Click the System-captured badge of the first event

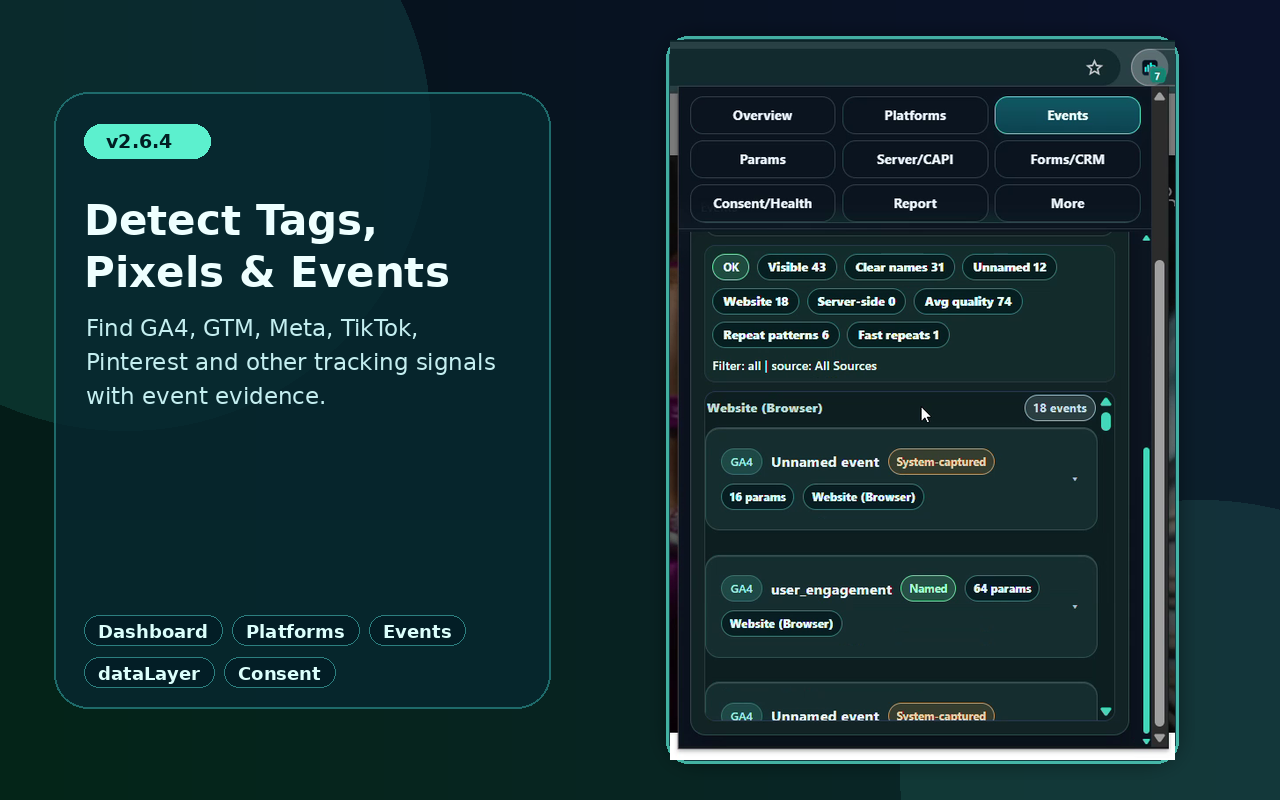(941, 462)
